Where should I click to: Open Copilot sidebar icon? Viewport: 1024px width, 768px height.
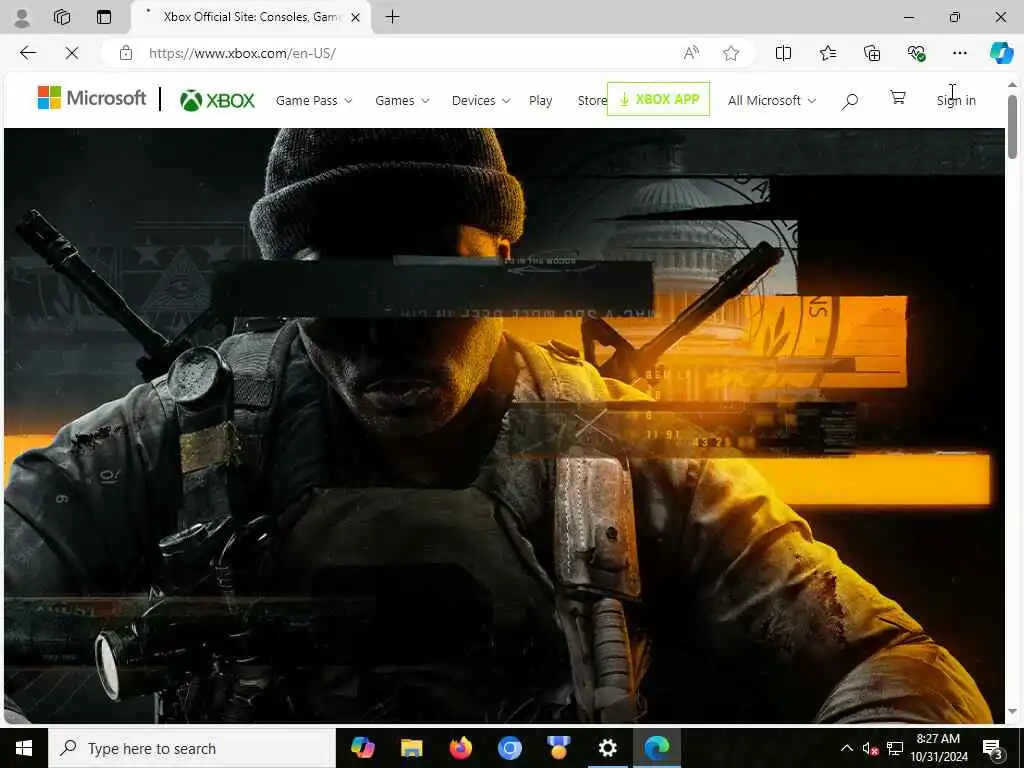pos(1001,53)
